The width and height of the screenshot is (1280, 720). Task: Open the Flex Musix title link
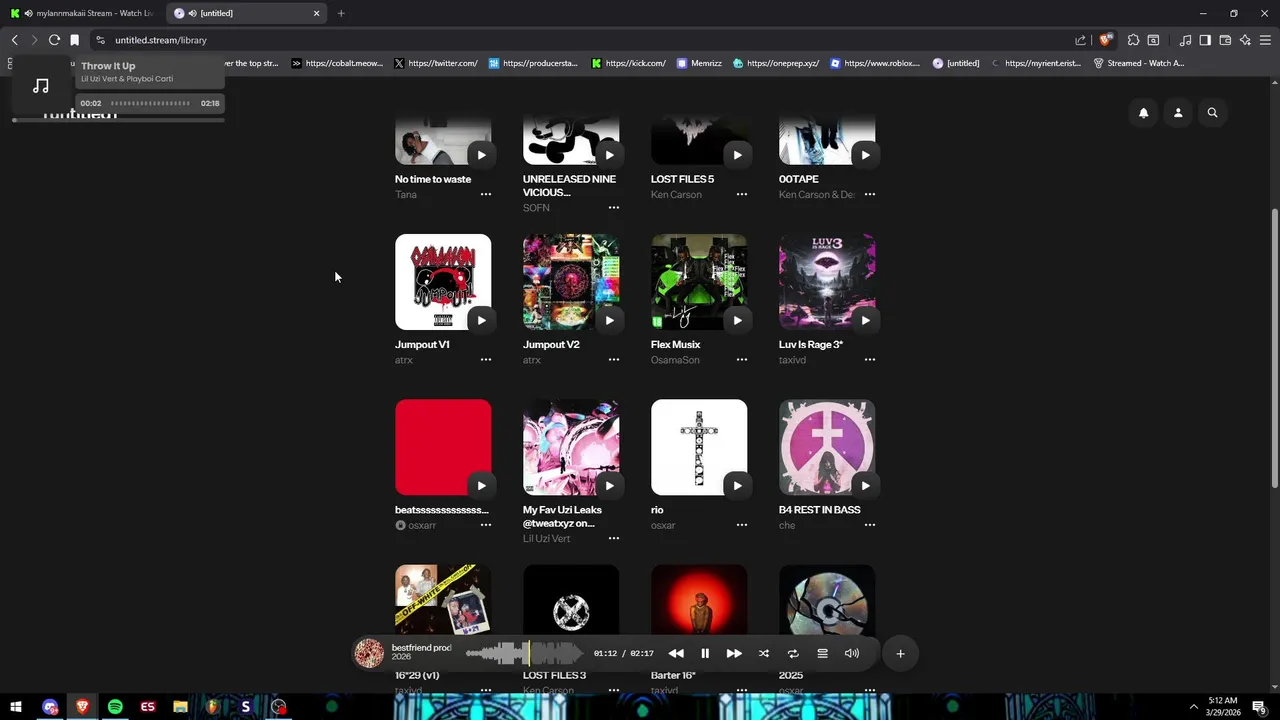click(x=675, y=344)
